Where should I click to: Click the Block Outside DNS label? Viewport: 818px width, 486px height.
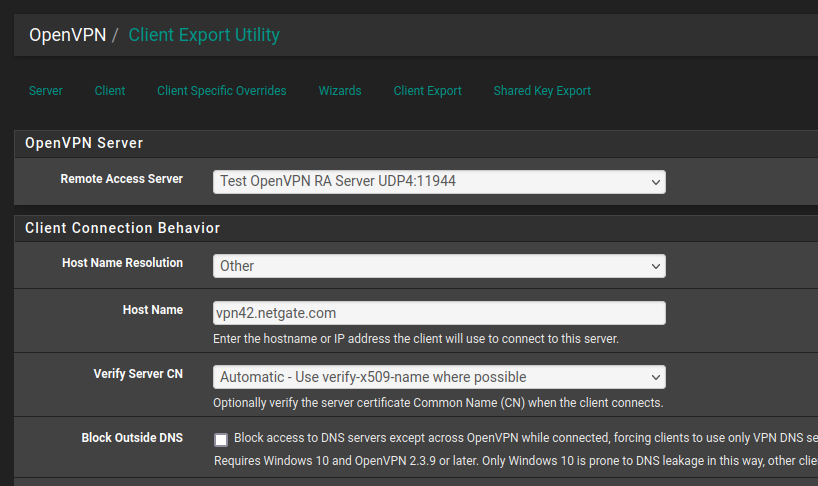[x=132, y=438]
